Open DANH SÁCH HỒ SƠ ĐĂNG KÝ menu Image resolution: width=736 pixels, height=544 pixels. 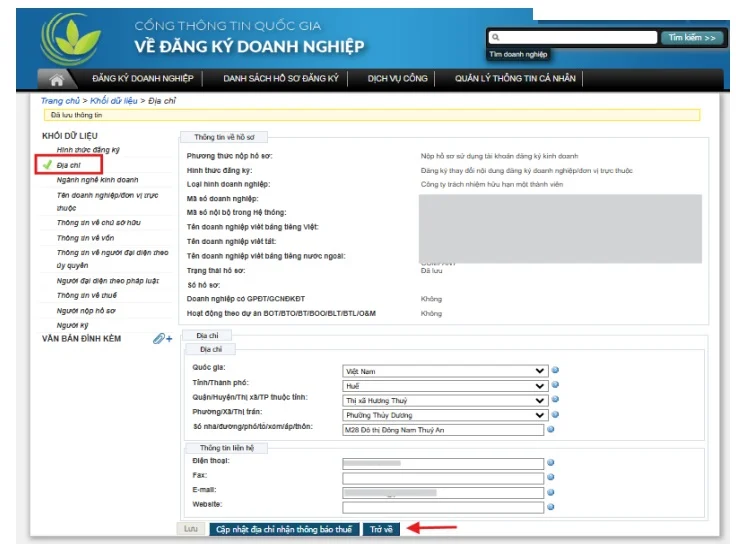click(281, 78)
